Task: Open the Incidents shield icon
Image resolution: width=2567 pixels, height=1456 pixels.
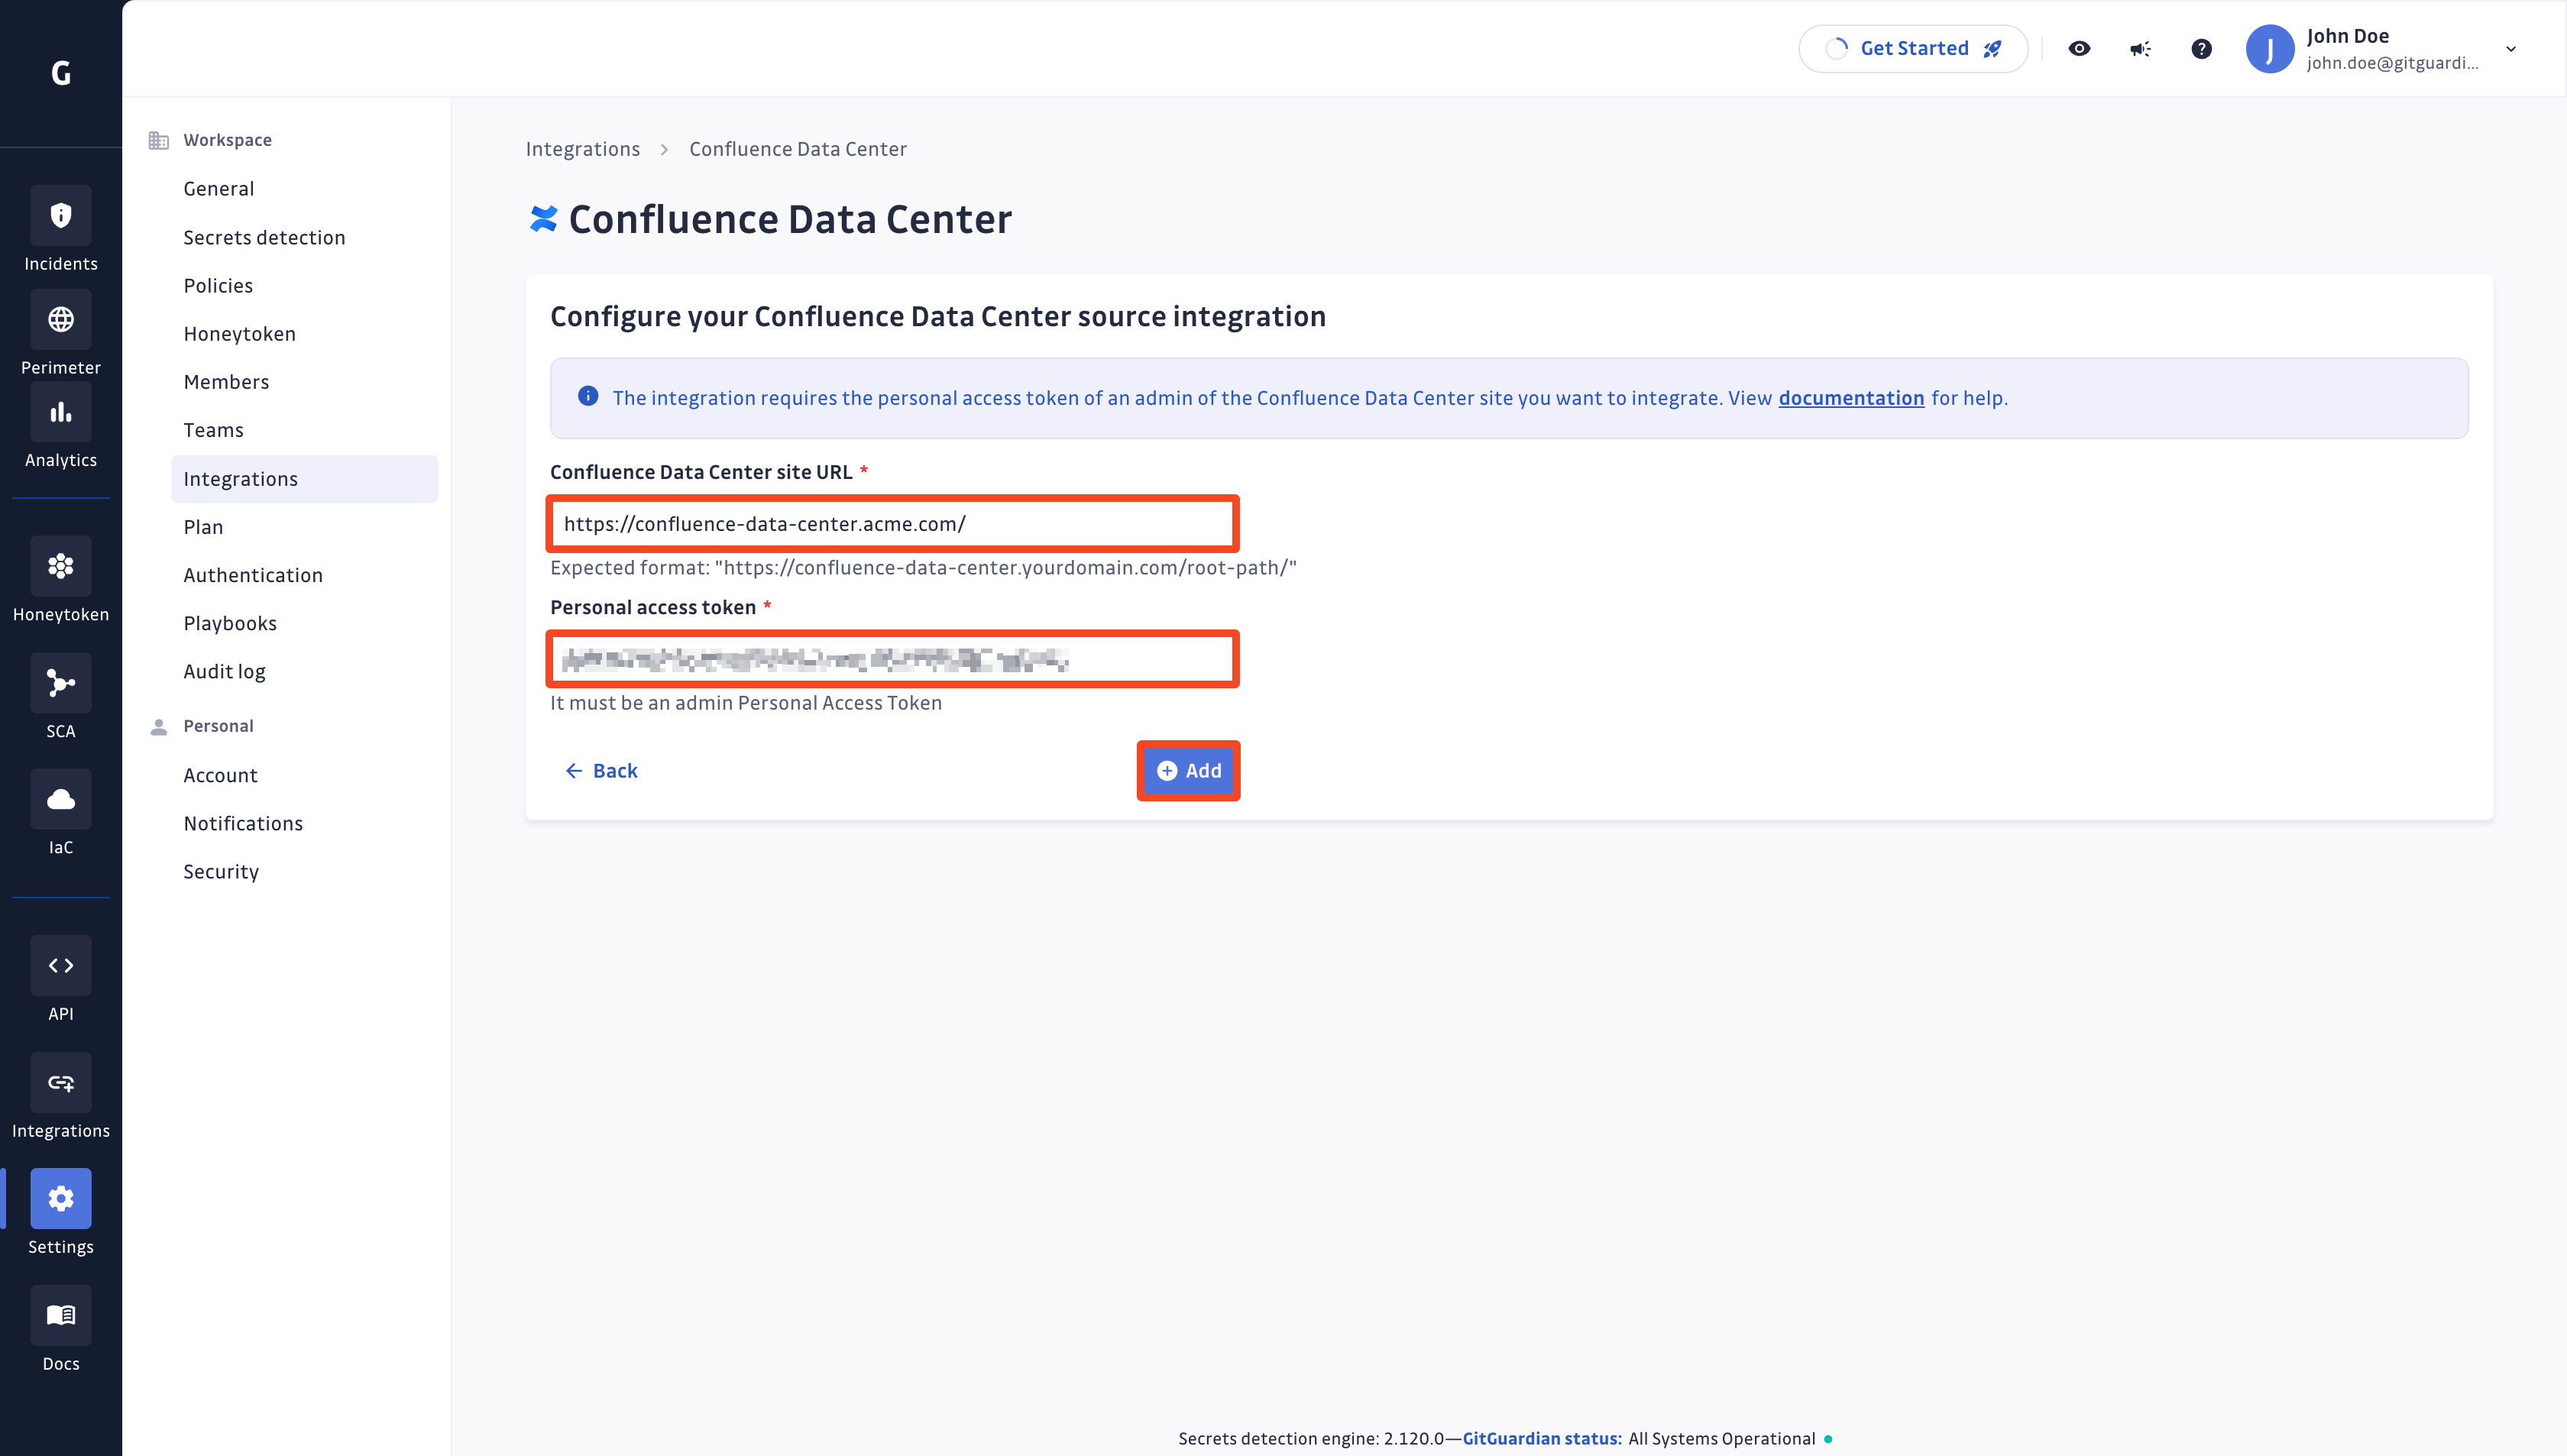Action: (x=61, y=215)
